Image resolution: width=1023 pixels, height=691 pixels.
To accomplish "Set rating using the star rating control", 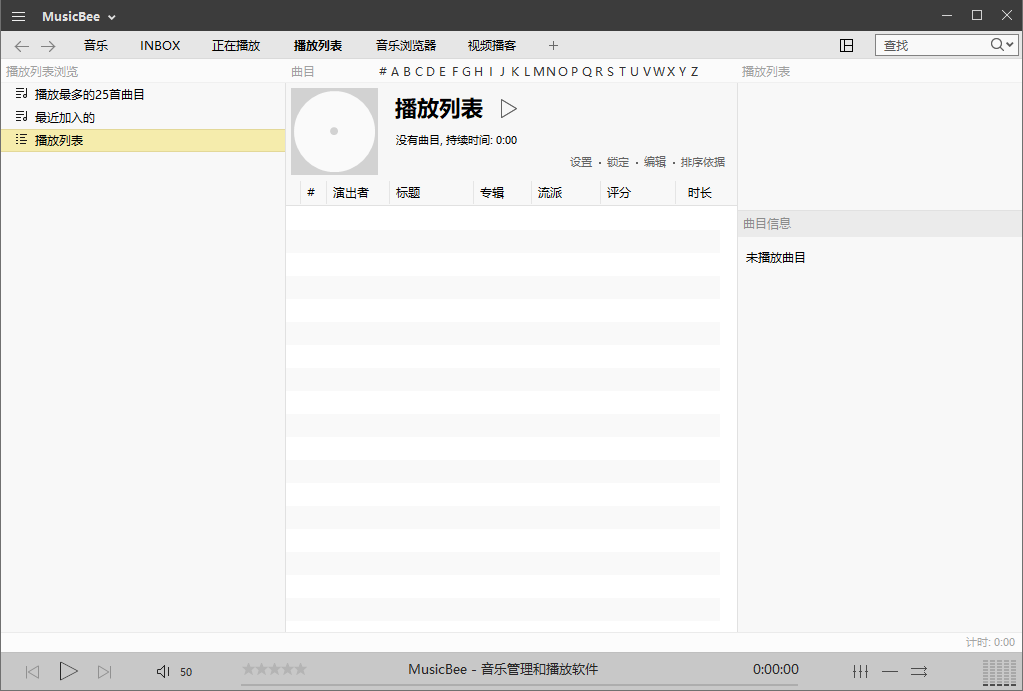I will click(x=275, y=669).
